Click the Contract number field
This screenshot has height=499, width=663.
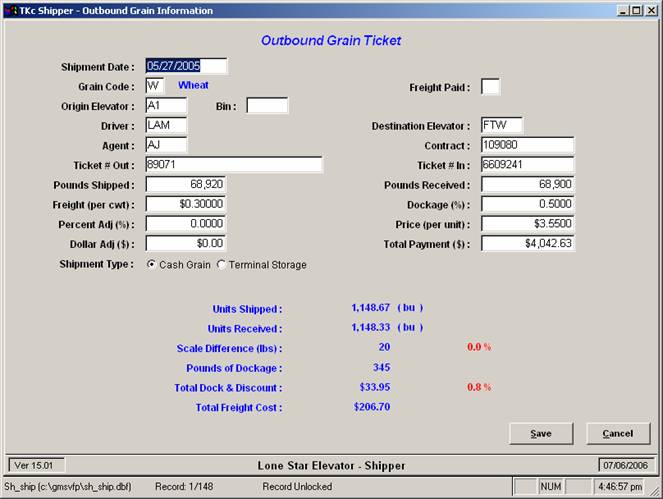tap(527, 146)
